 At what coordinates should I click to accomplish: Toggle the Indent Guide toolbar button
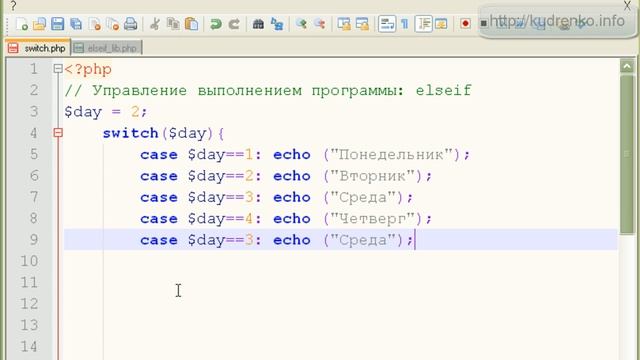pyautogui.click(x=423, y=24)
